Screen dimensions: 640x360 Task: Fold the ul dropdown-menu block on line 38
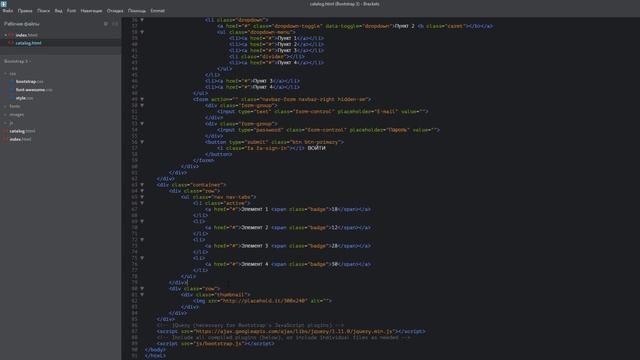142,32
